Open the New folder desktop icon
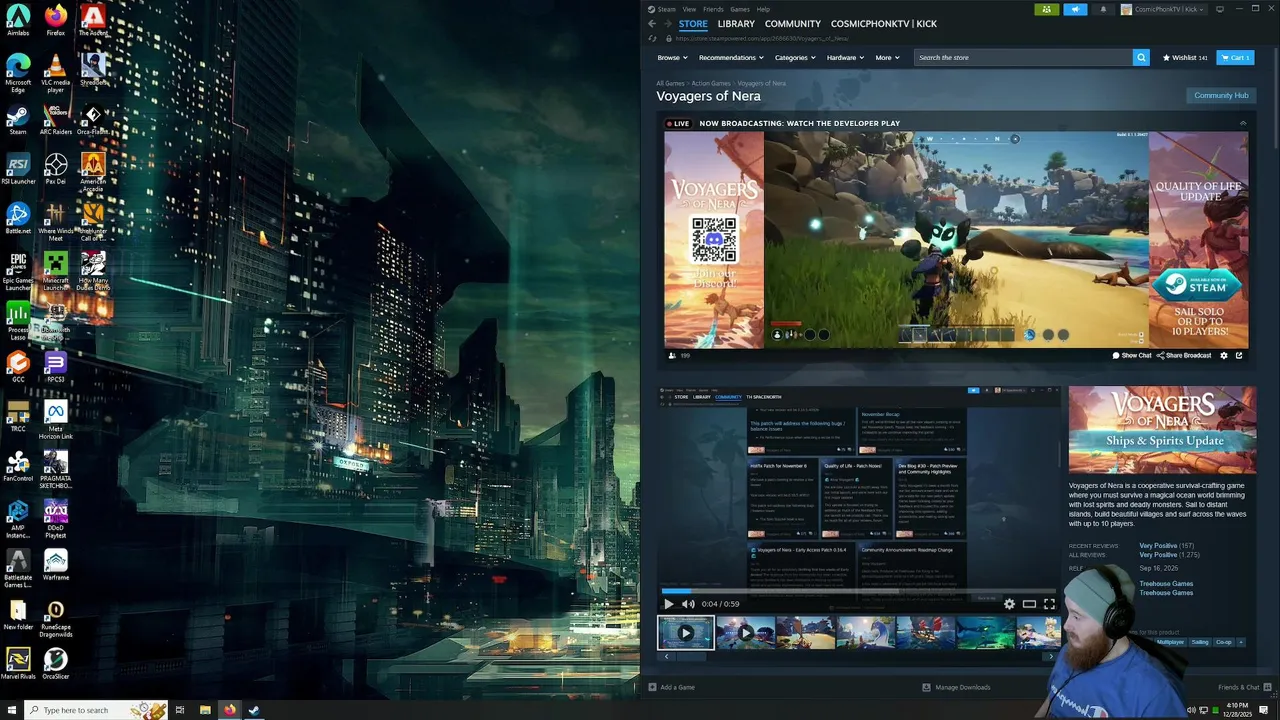Viewport: 1280px width, 720px height. point(18,614)
